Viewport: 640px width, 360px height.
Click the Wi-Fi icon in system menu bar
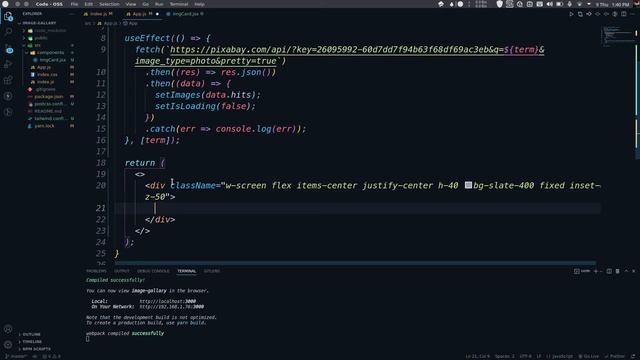coord(579,4)
